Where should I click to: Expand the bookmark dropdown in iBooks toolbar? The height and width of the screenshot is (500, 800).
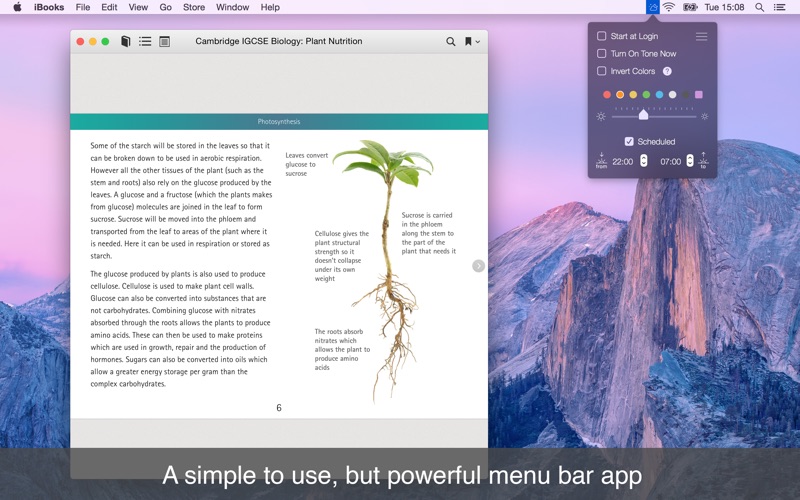pos(471,42)
